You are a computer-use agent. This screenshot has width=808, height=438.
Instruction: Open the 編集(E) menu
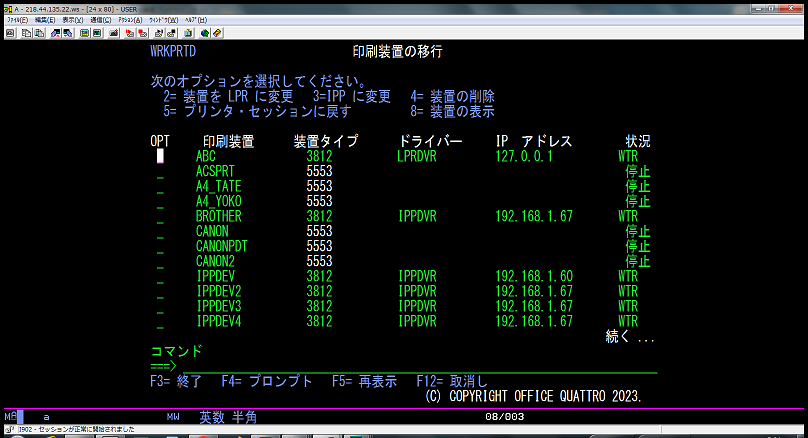click(x=44, y=19)
